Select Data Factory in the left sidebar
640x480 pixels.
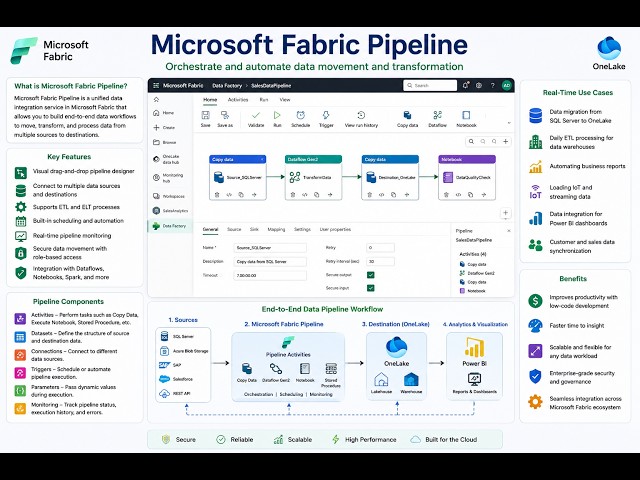click(169, 226)
